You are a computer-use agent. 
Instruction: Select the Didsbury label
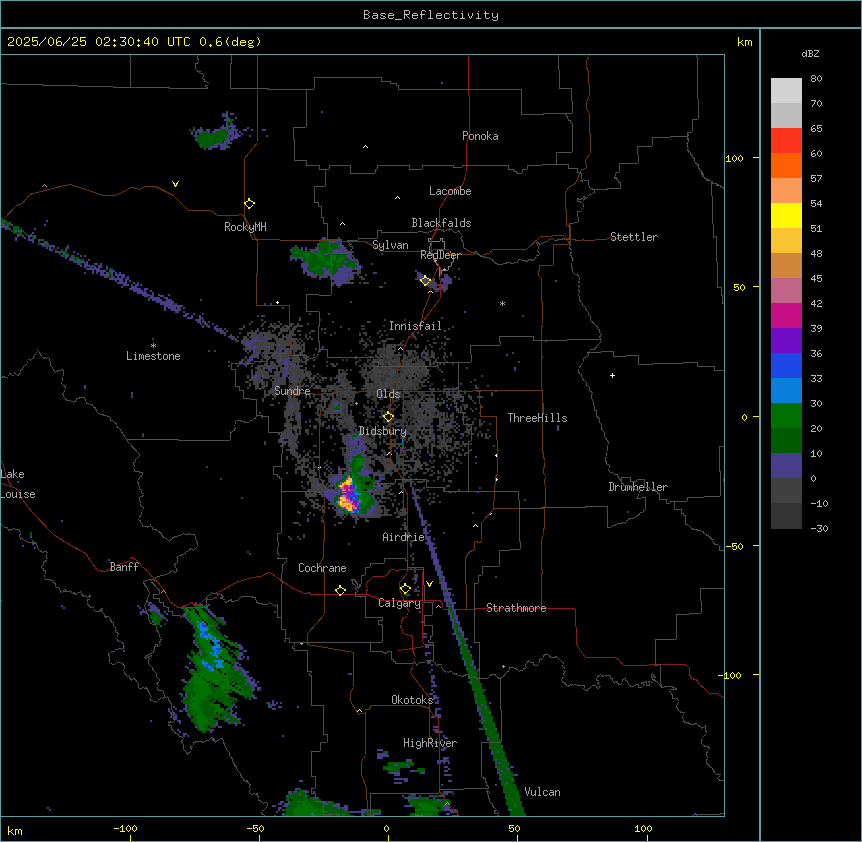[383, 431]
